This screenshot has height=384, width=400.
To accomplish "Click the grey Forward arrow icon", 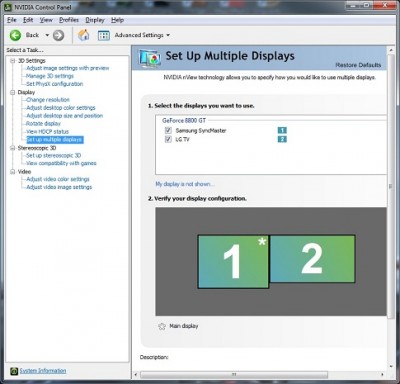I will pos(58,35).
